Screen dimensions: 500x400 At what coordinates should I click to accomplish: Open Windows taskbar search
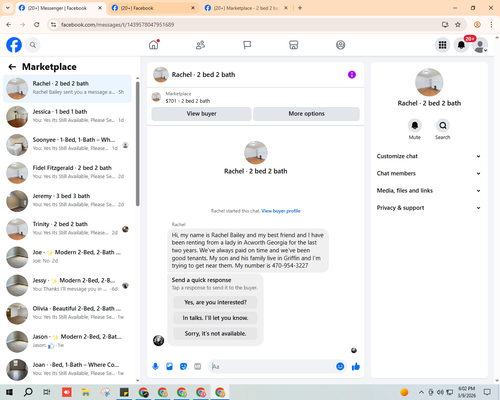coord(28,392)
